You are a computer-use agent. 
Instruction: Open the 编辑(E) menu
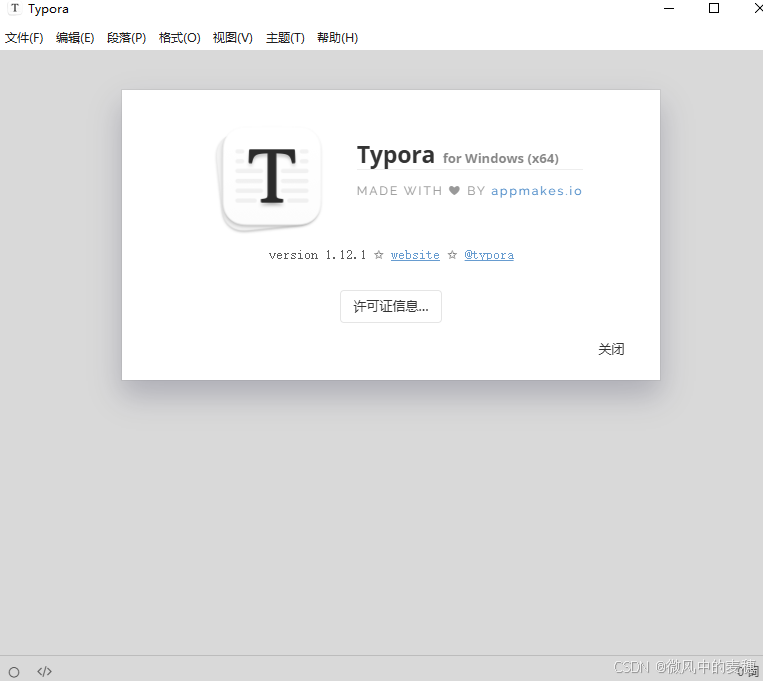coord(75,37)
